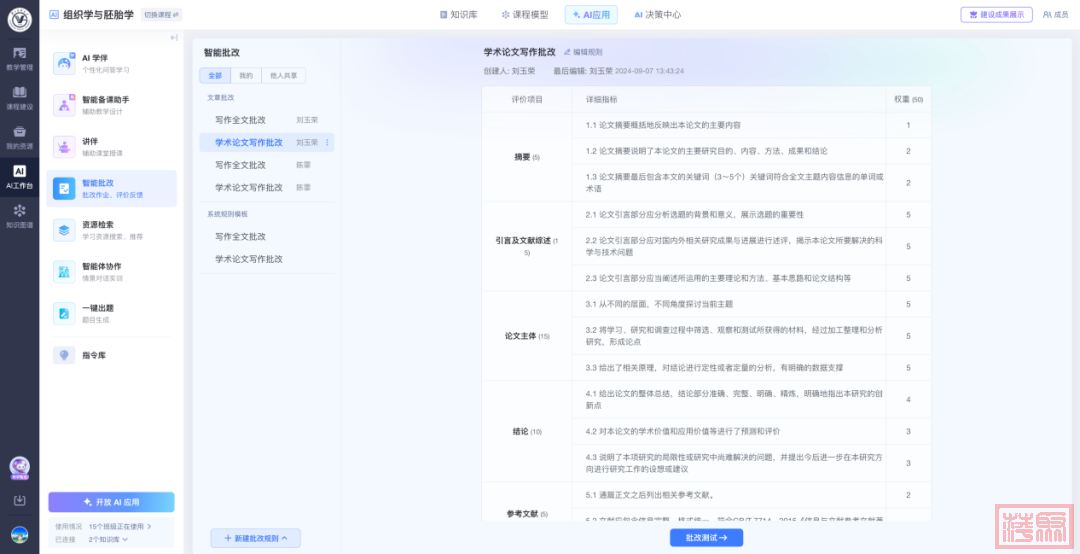
Task: Click the 批改测试 button
Action: click(706, 538)
